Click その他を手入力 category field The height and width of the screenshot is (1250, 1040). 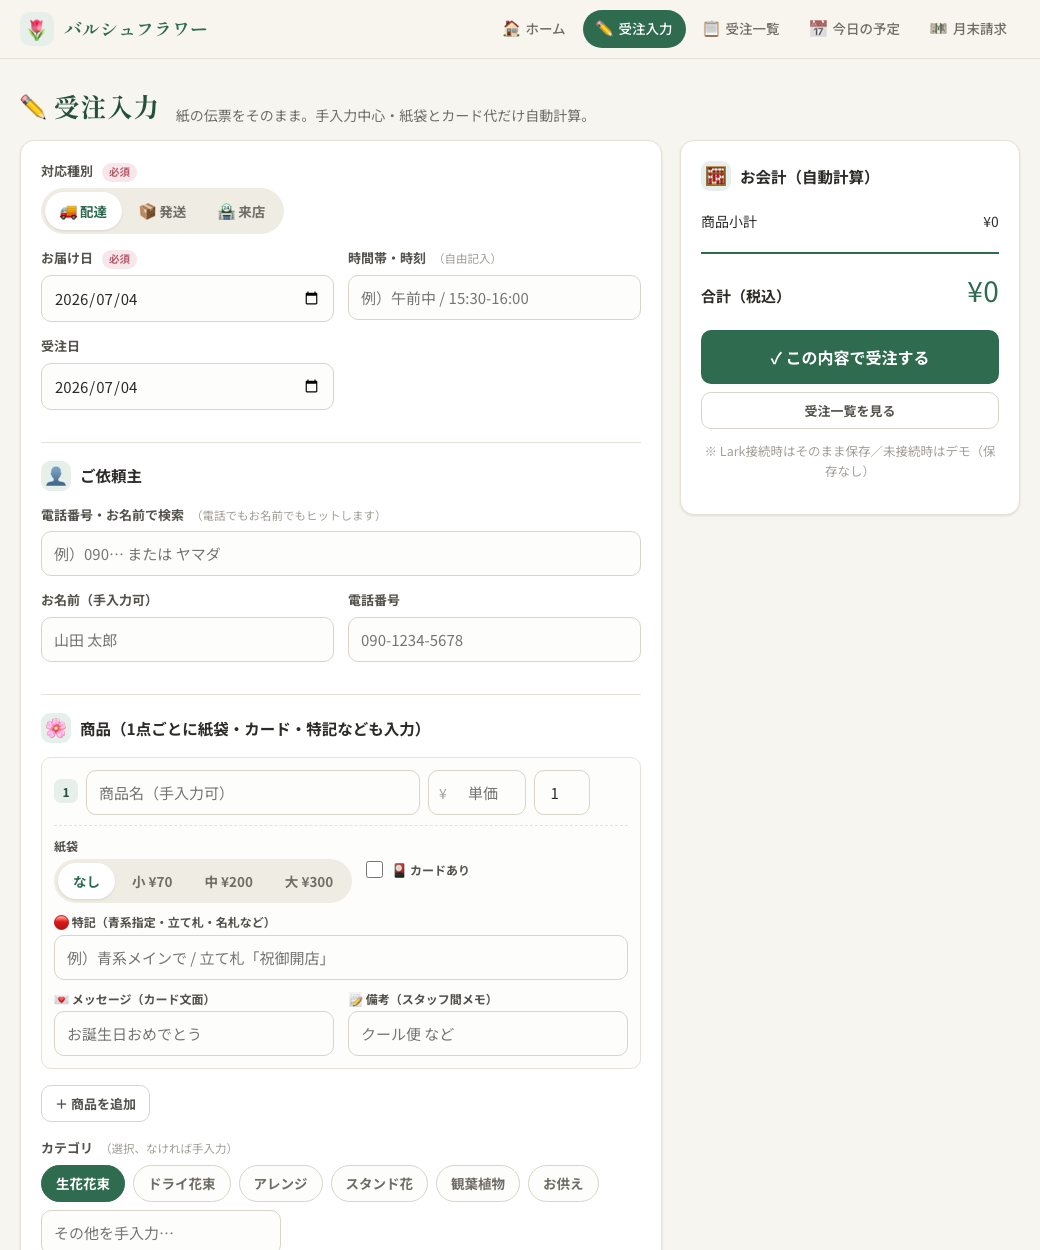click(x=161, y=1232)
